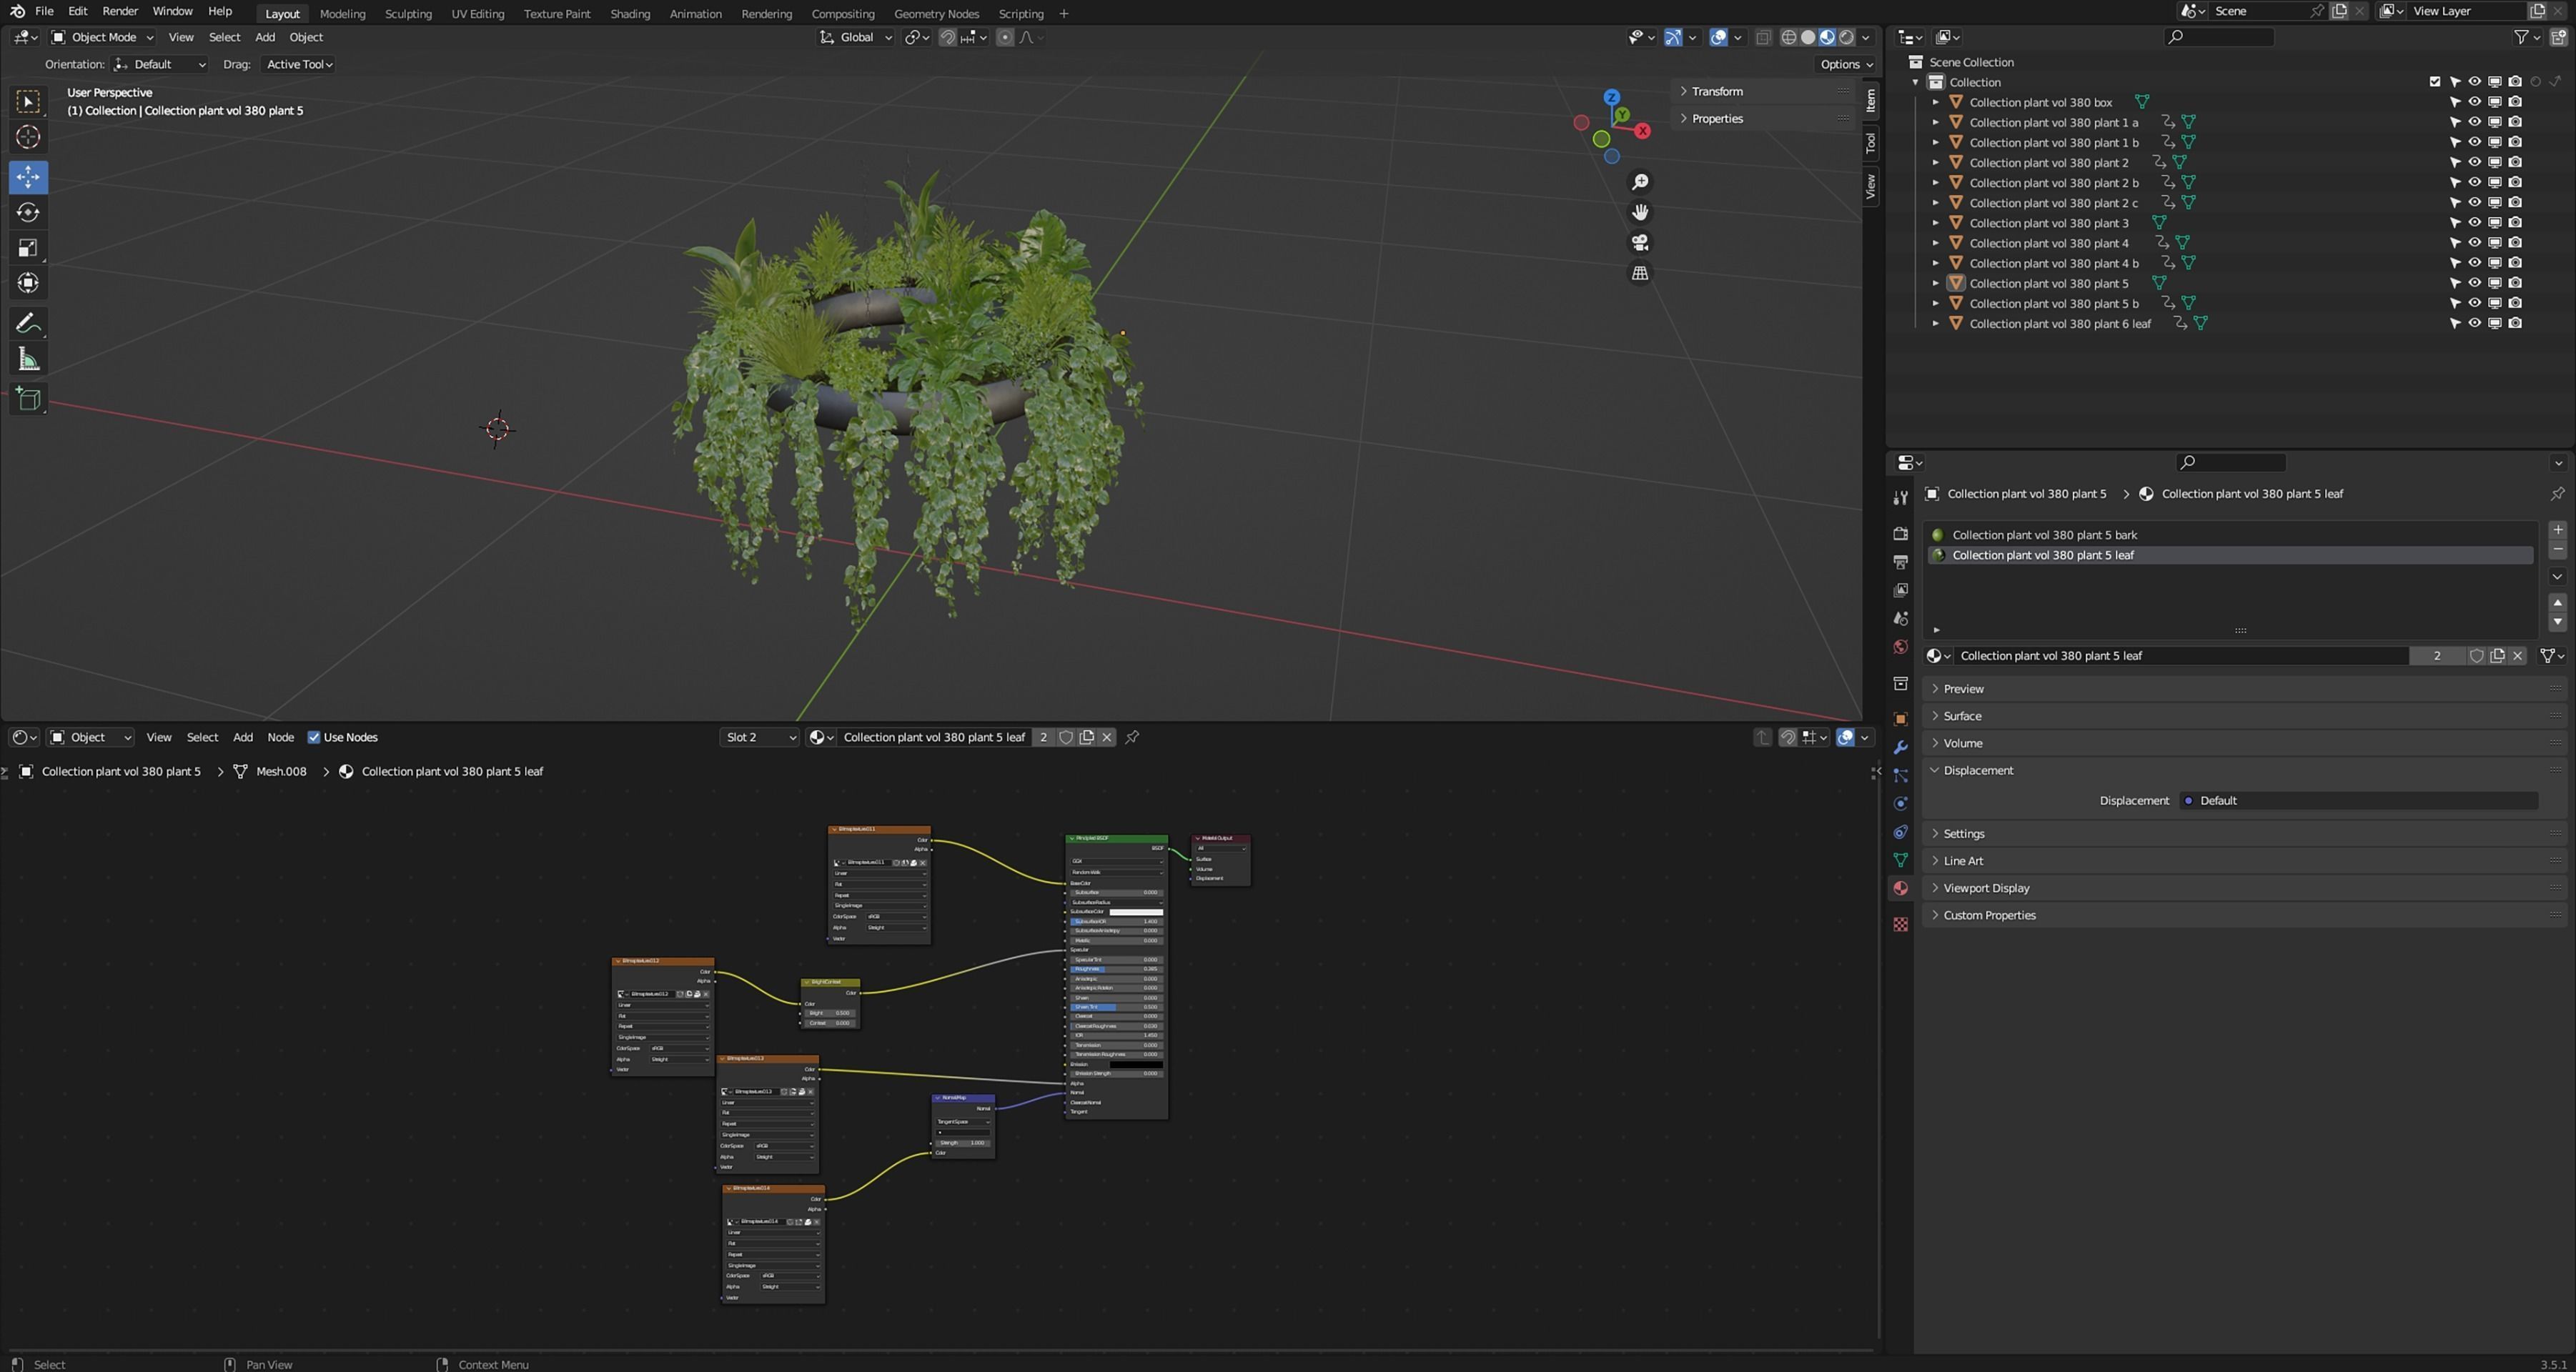Click the Select Box tool

[x=28, y=101]
